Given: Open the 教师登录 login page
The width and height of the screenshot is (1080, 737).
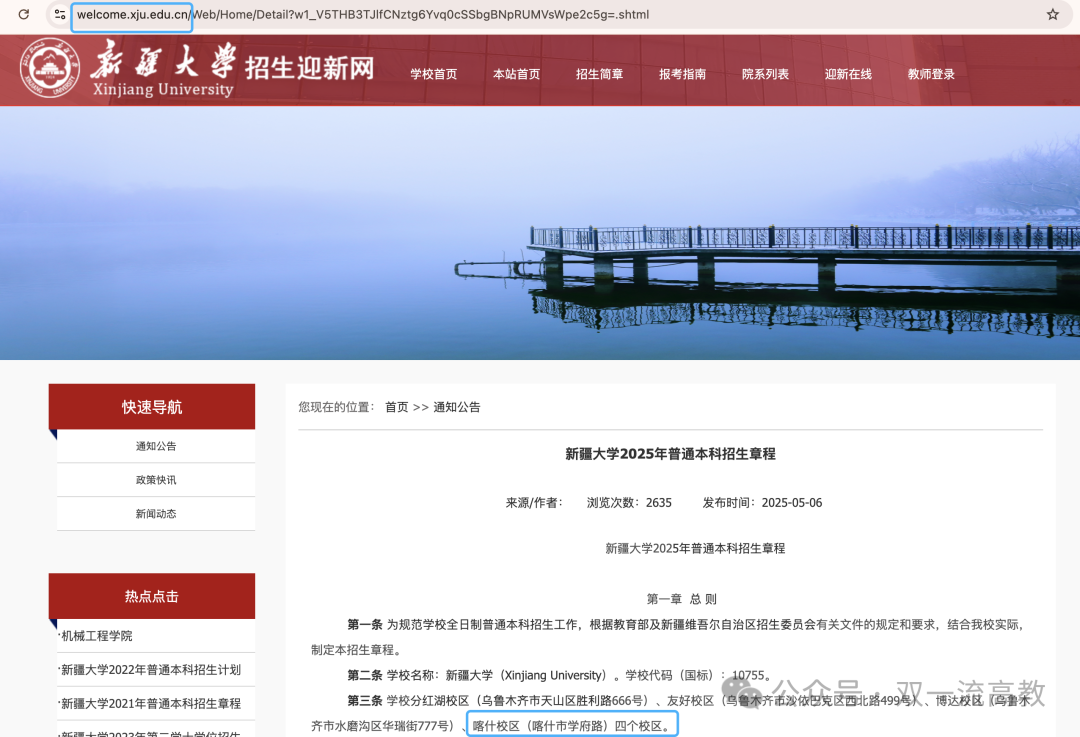Looking at the screenshot, I should (931, 73).
